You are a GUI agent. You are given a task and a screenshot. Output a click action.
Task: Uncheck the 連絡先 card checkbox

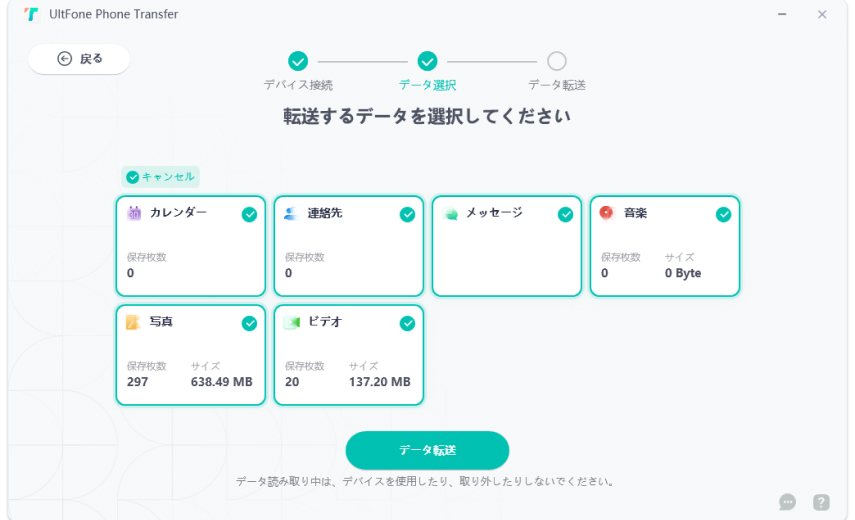click(x=407, y=214)
